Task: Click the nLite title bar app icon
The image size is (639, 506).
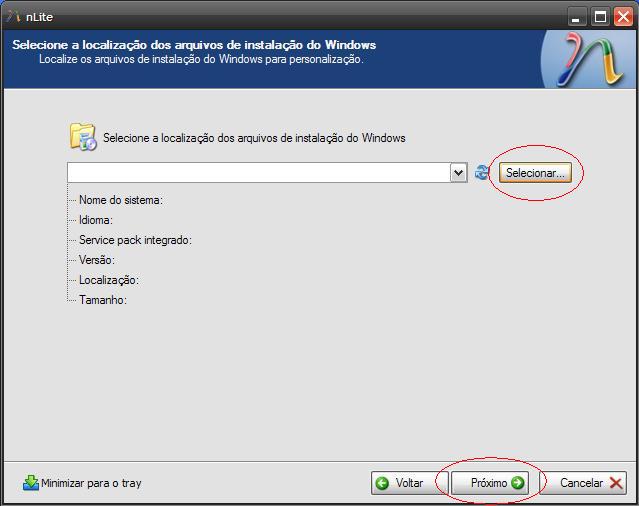Action: tap(14, 17)
